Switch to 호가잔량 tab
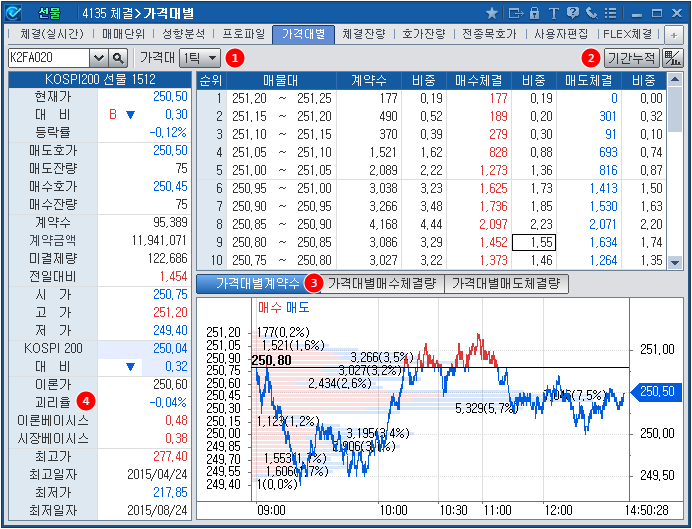Viewport: 692px width, 529px height. (424, 34)
